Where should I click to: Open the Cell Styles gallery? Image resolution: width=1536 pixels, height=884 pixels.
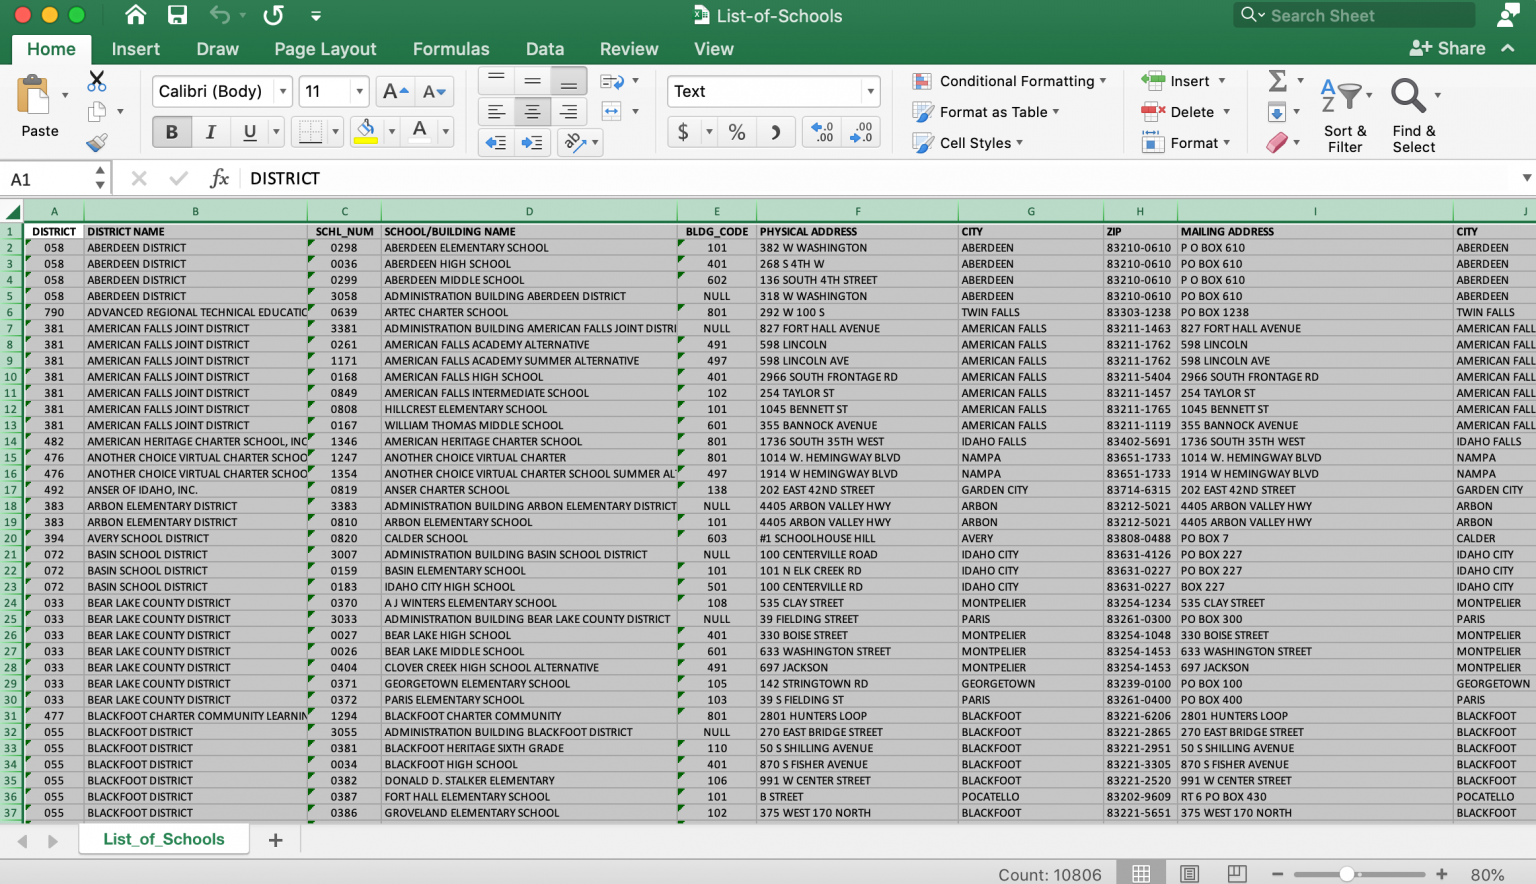[x=968, y=143]
